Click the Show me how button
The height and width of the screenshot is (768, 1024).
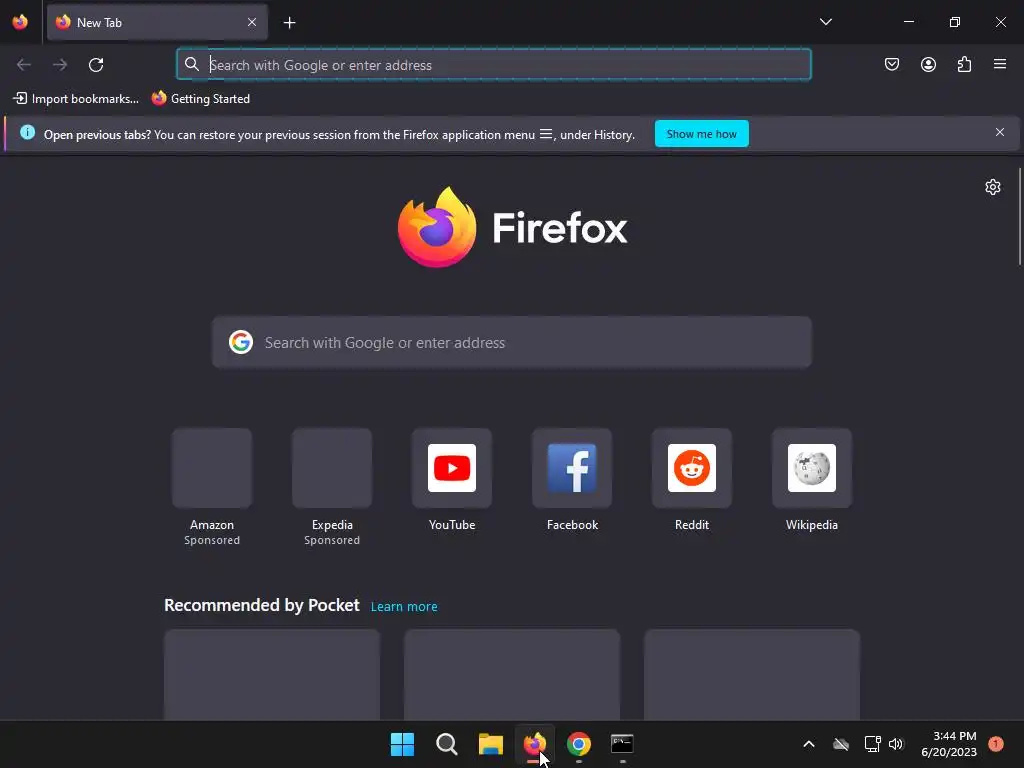[x=701, y=134]
